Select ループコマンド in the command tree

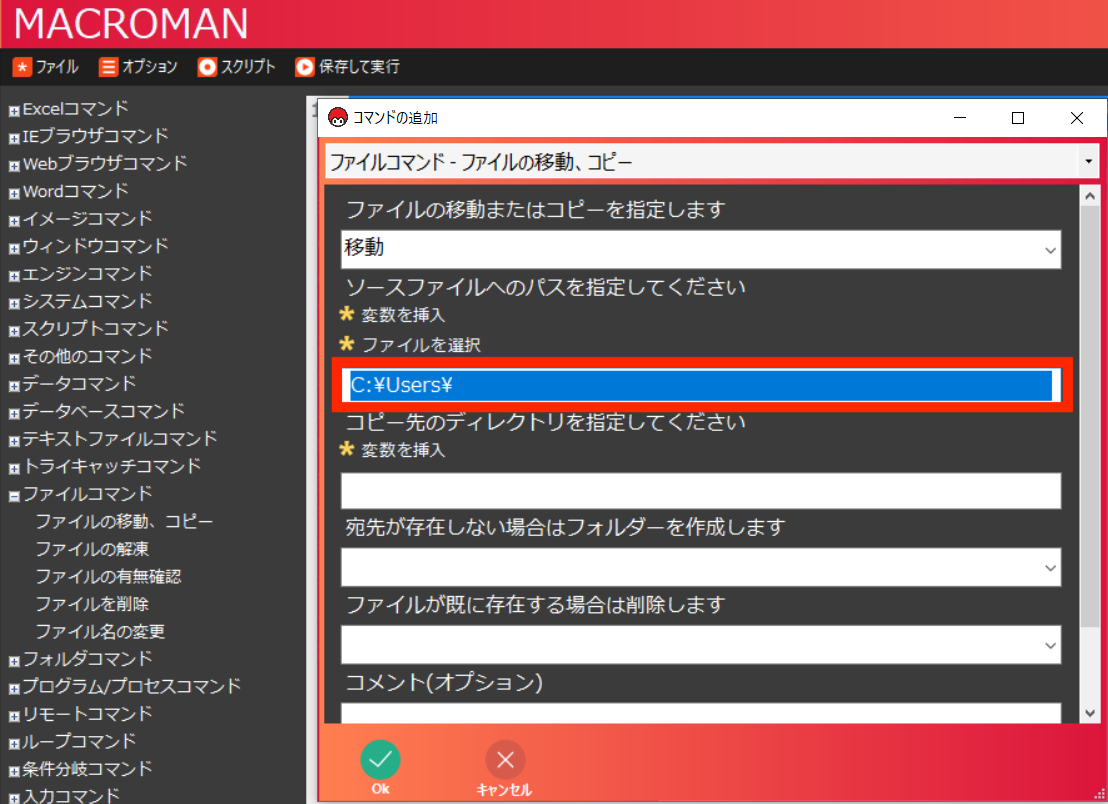point(79,742)
